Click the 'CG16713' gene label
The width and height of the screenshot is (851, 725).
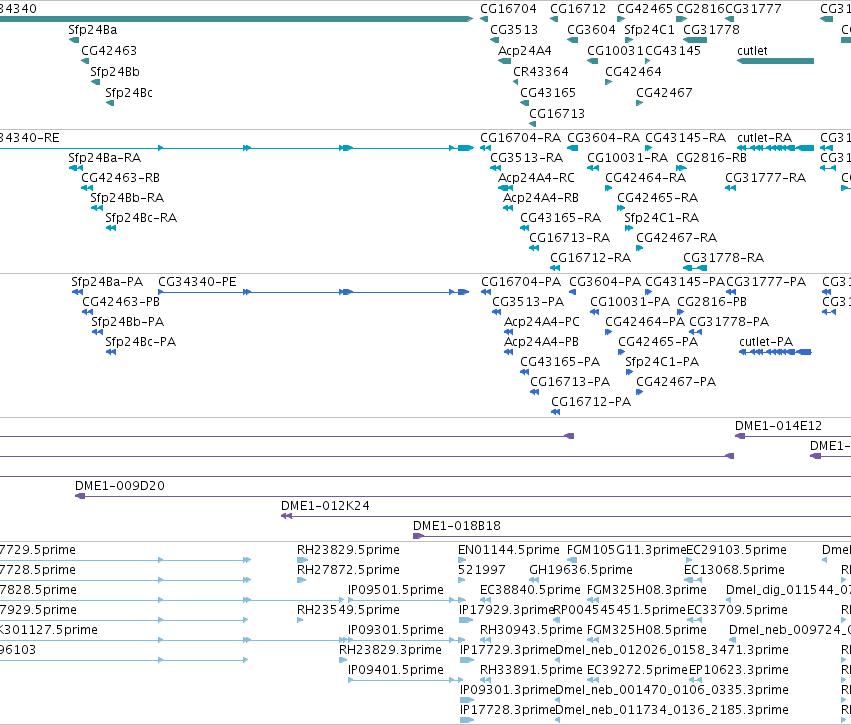557,115
